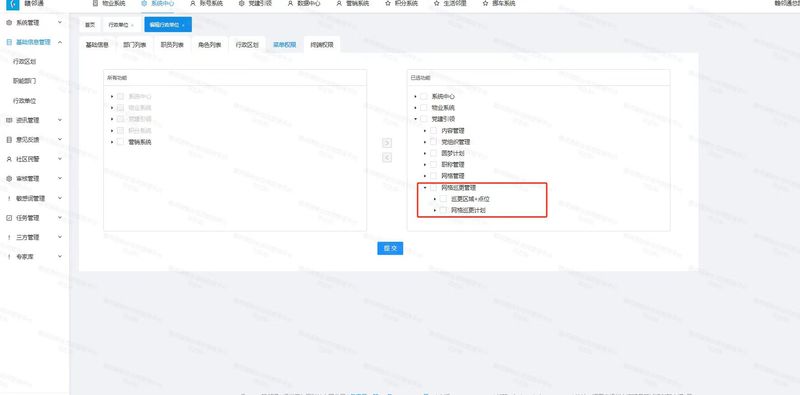Click the 审核管理 gear icon in sidebar
Image resolution: width=800 pixels, height=395 pixels.
[9, 179]
